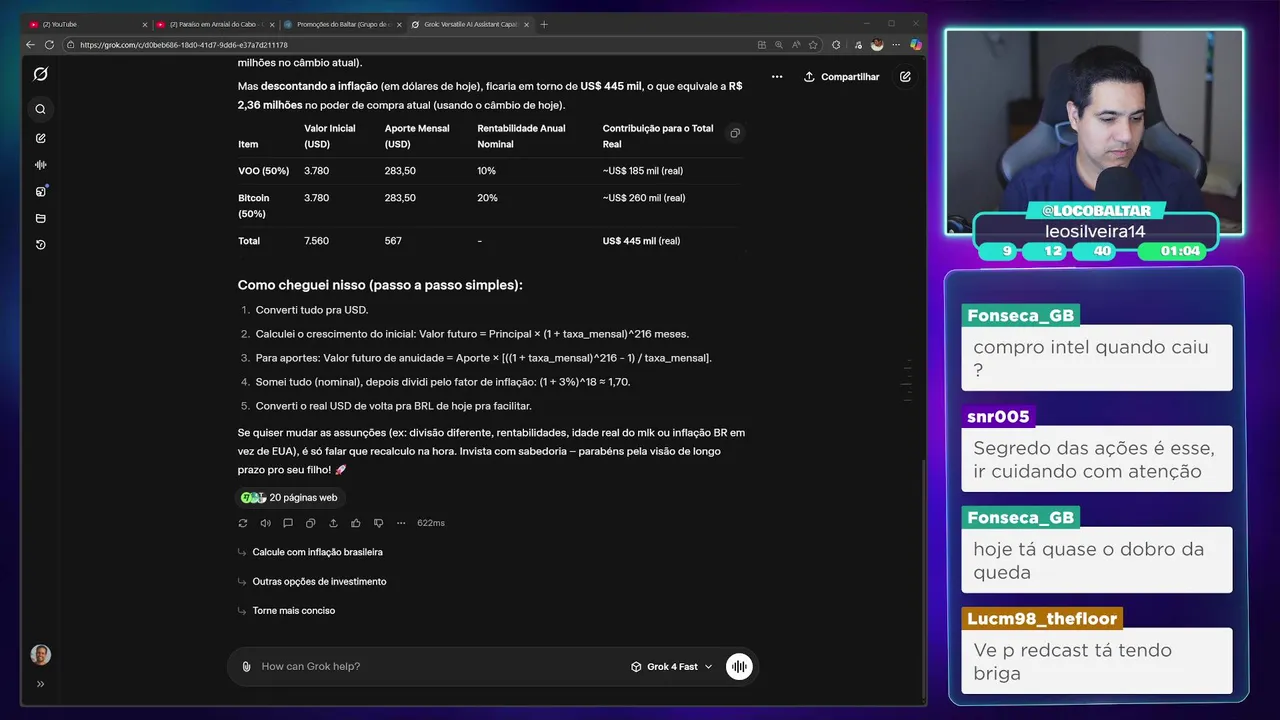
Task: Close the 'Promoções do Baltar' tab
Action: tap(398, 24)
